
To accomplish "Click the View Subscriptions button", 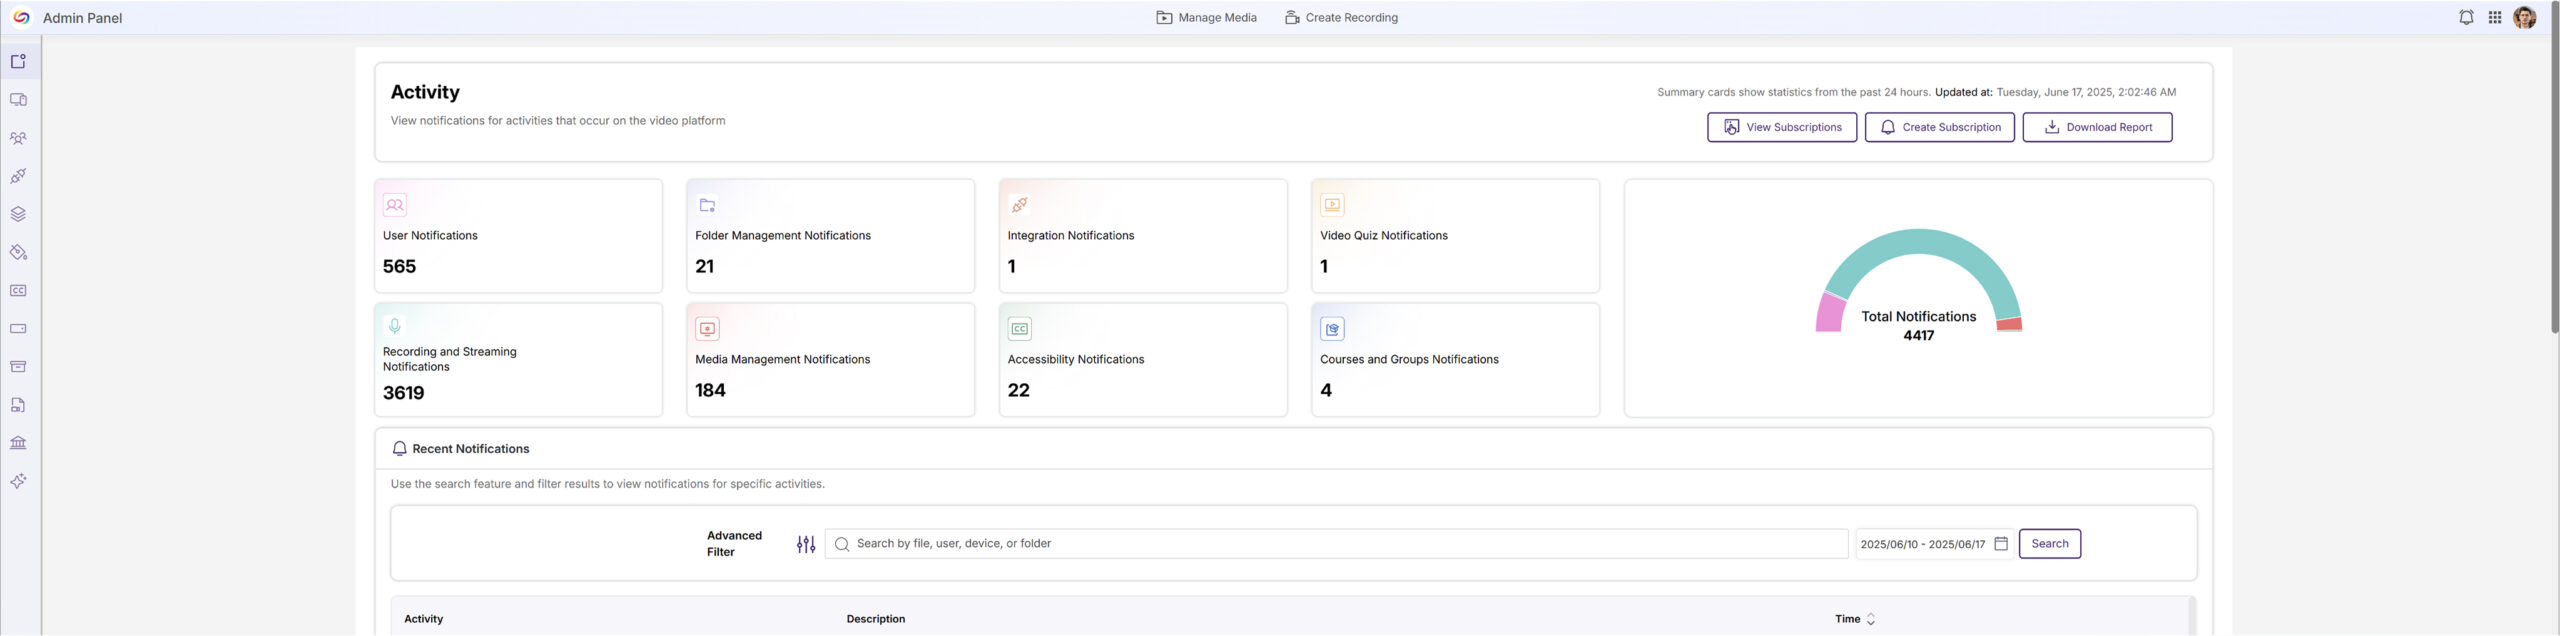I will [x=1781, y=127].
